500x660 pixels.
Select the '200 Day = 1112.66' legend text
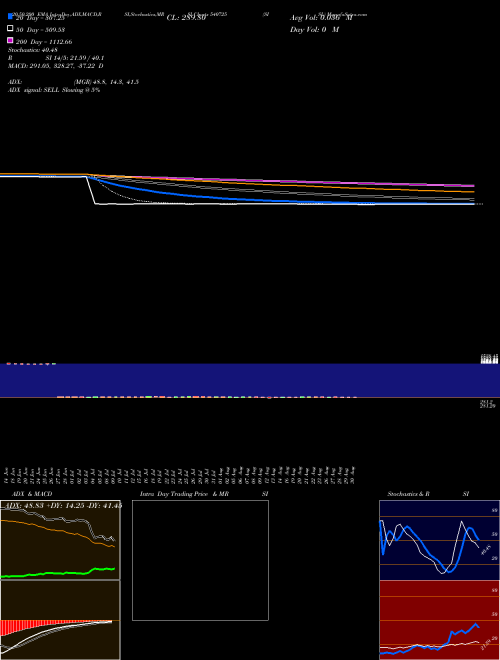[x=44, y=42]
